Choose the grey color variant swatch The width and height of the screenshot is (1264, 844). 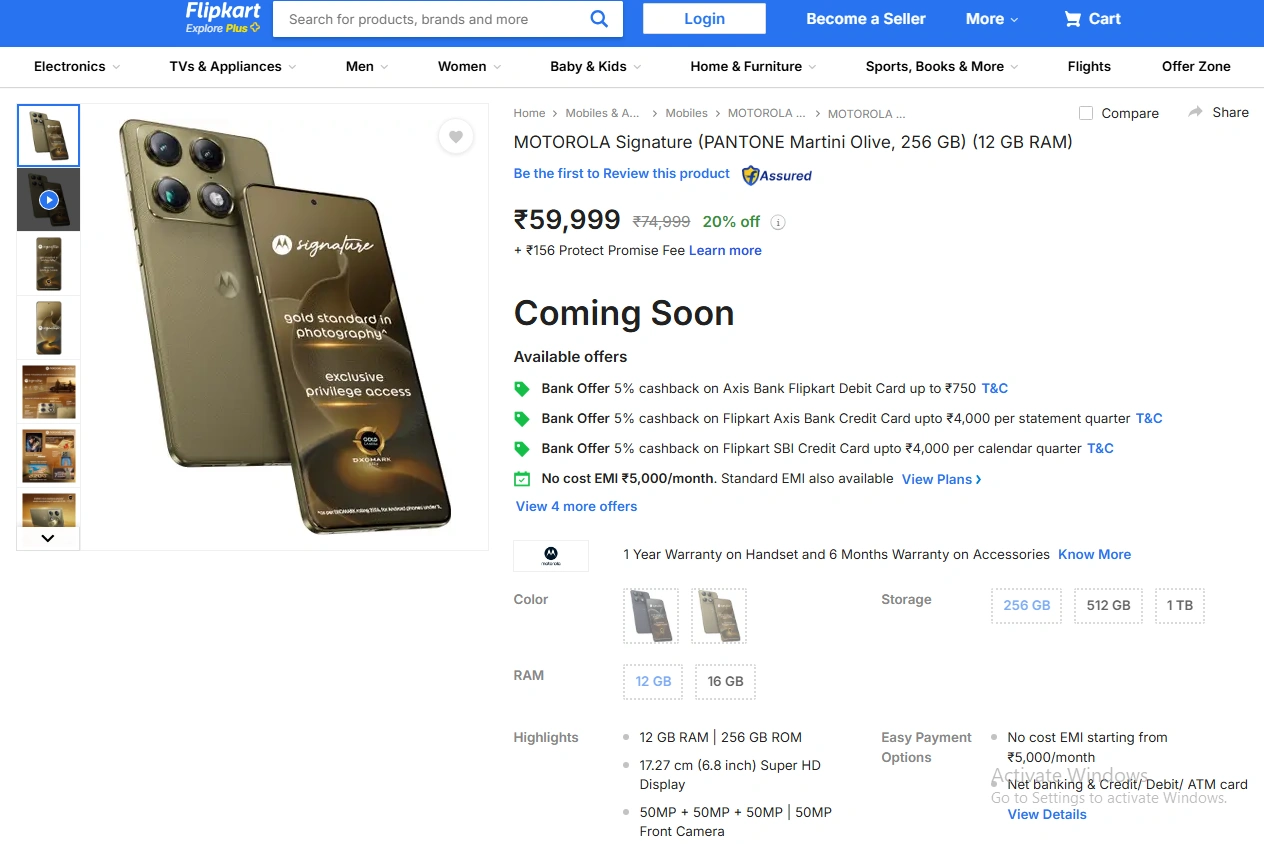[651, 615]
